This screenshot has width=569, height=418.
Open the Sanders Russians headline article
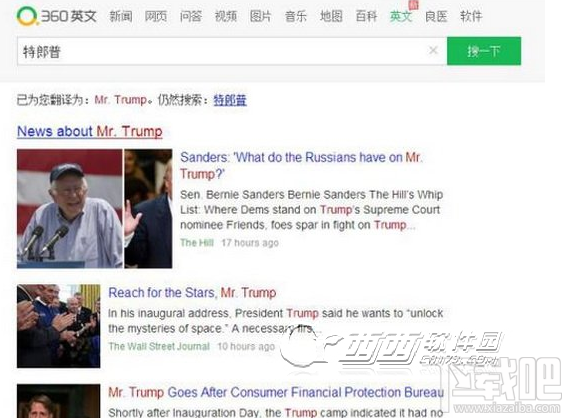302,165
